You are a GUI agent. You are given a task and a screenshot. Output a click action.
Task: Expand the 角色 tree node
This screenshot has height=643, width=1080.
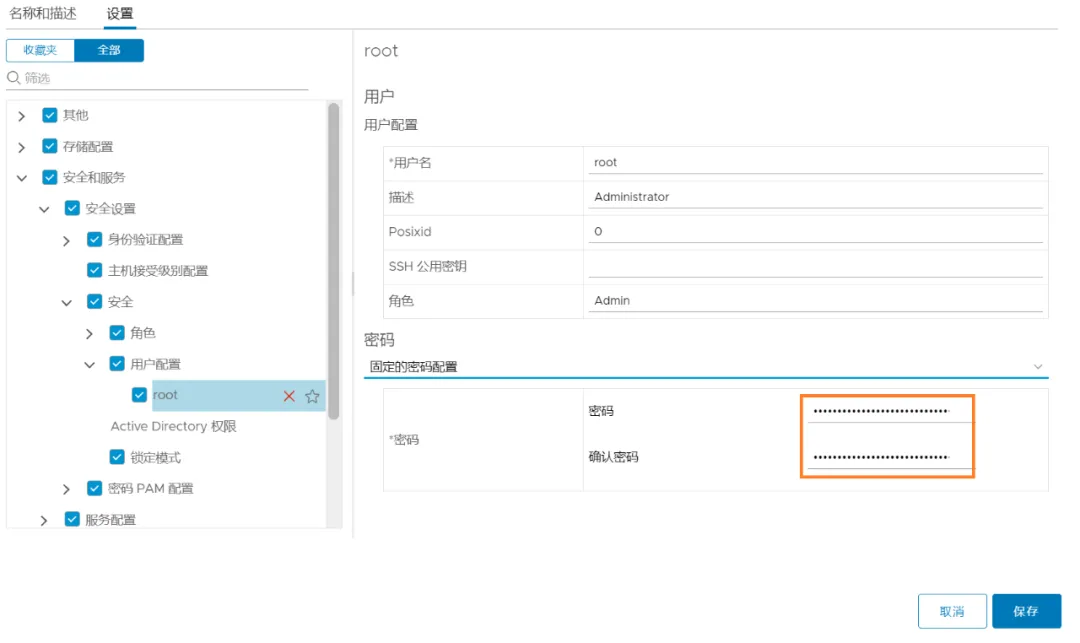click(89, 333)
